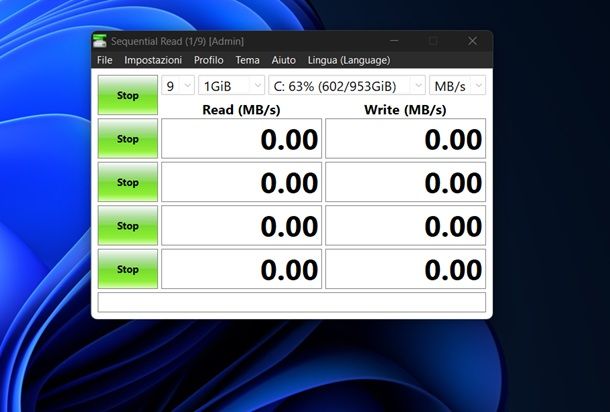Open the Lingua (Language) menu
The height and width of the screenshot is (412, 610).
(x=349, y=60)
